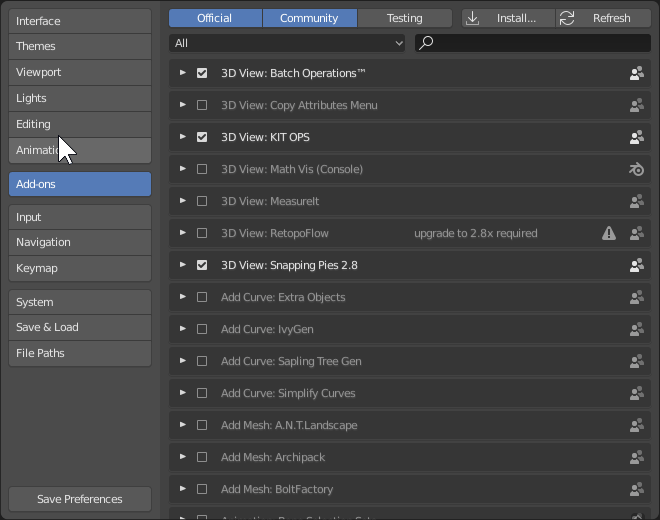The image size is (660, 520).
Task: Expand the Add Curve: IvyGen details
Action: [x=182, y=329]
